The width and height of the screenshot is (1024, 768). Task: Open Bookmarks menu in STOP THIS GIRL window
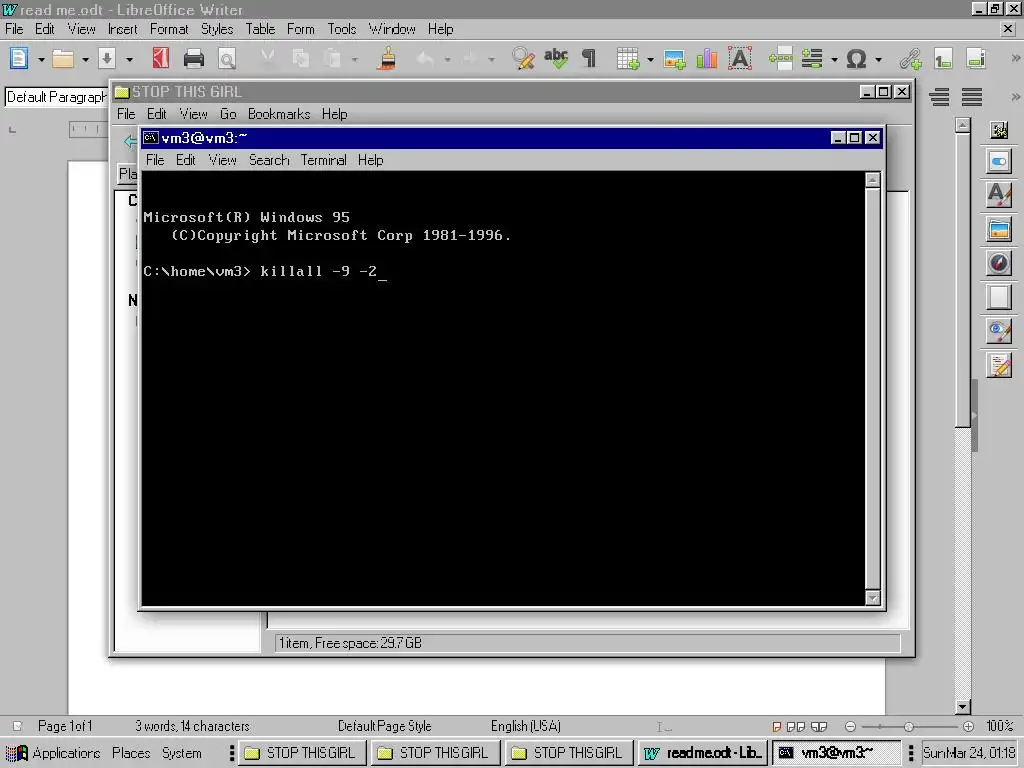point(279,114)
